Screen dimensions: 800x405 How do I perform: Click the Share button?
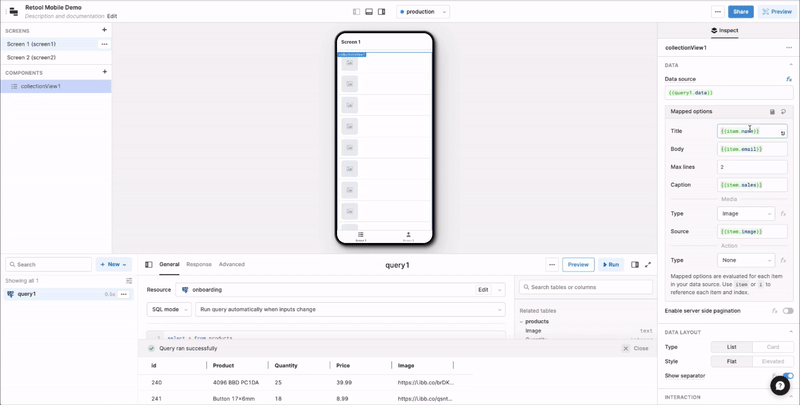click(x=740, y=12)
